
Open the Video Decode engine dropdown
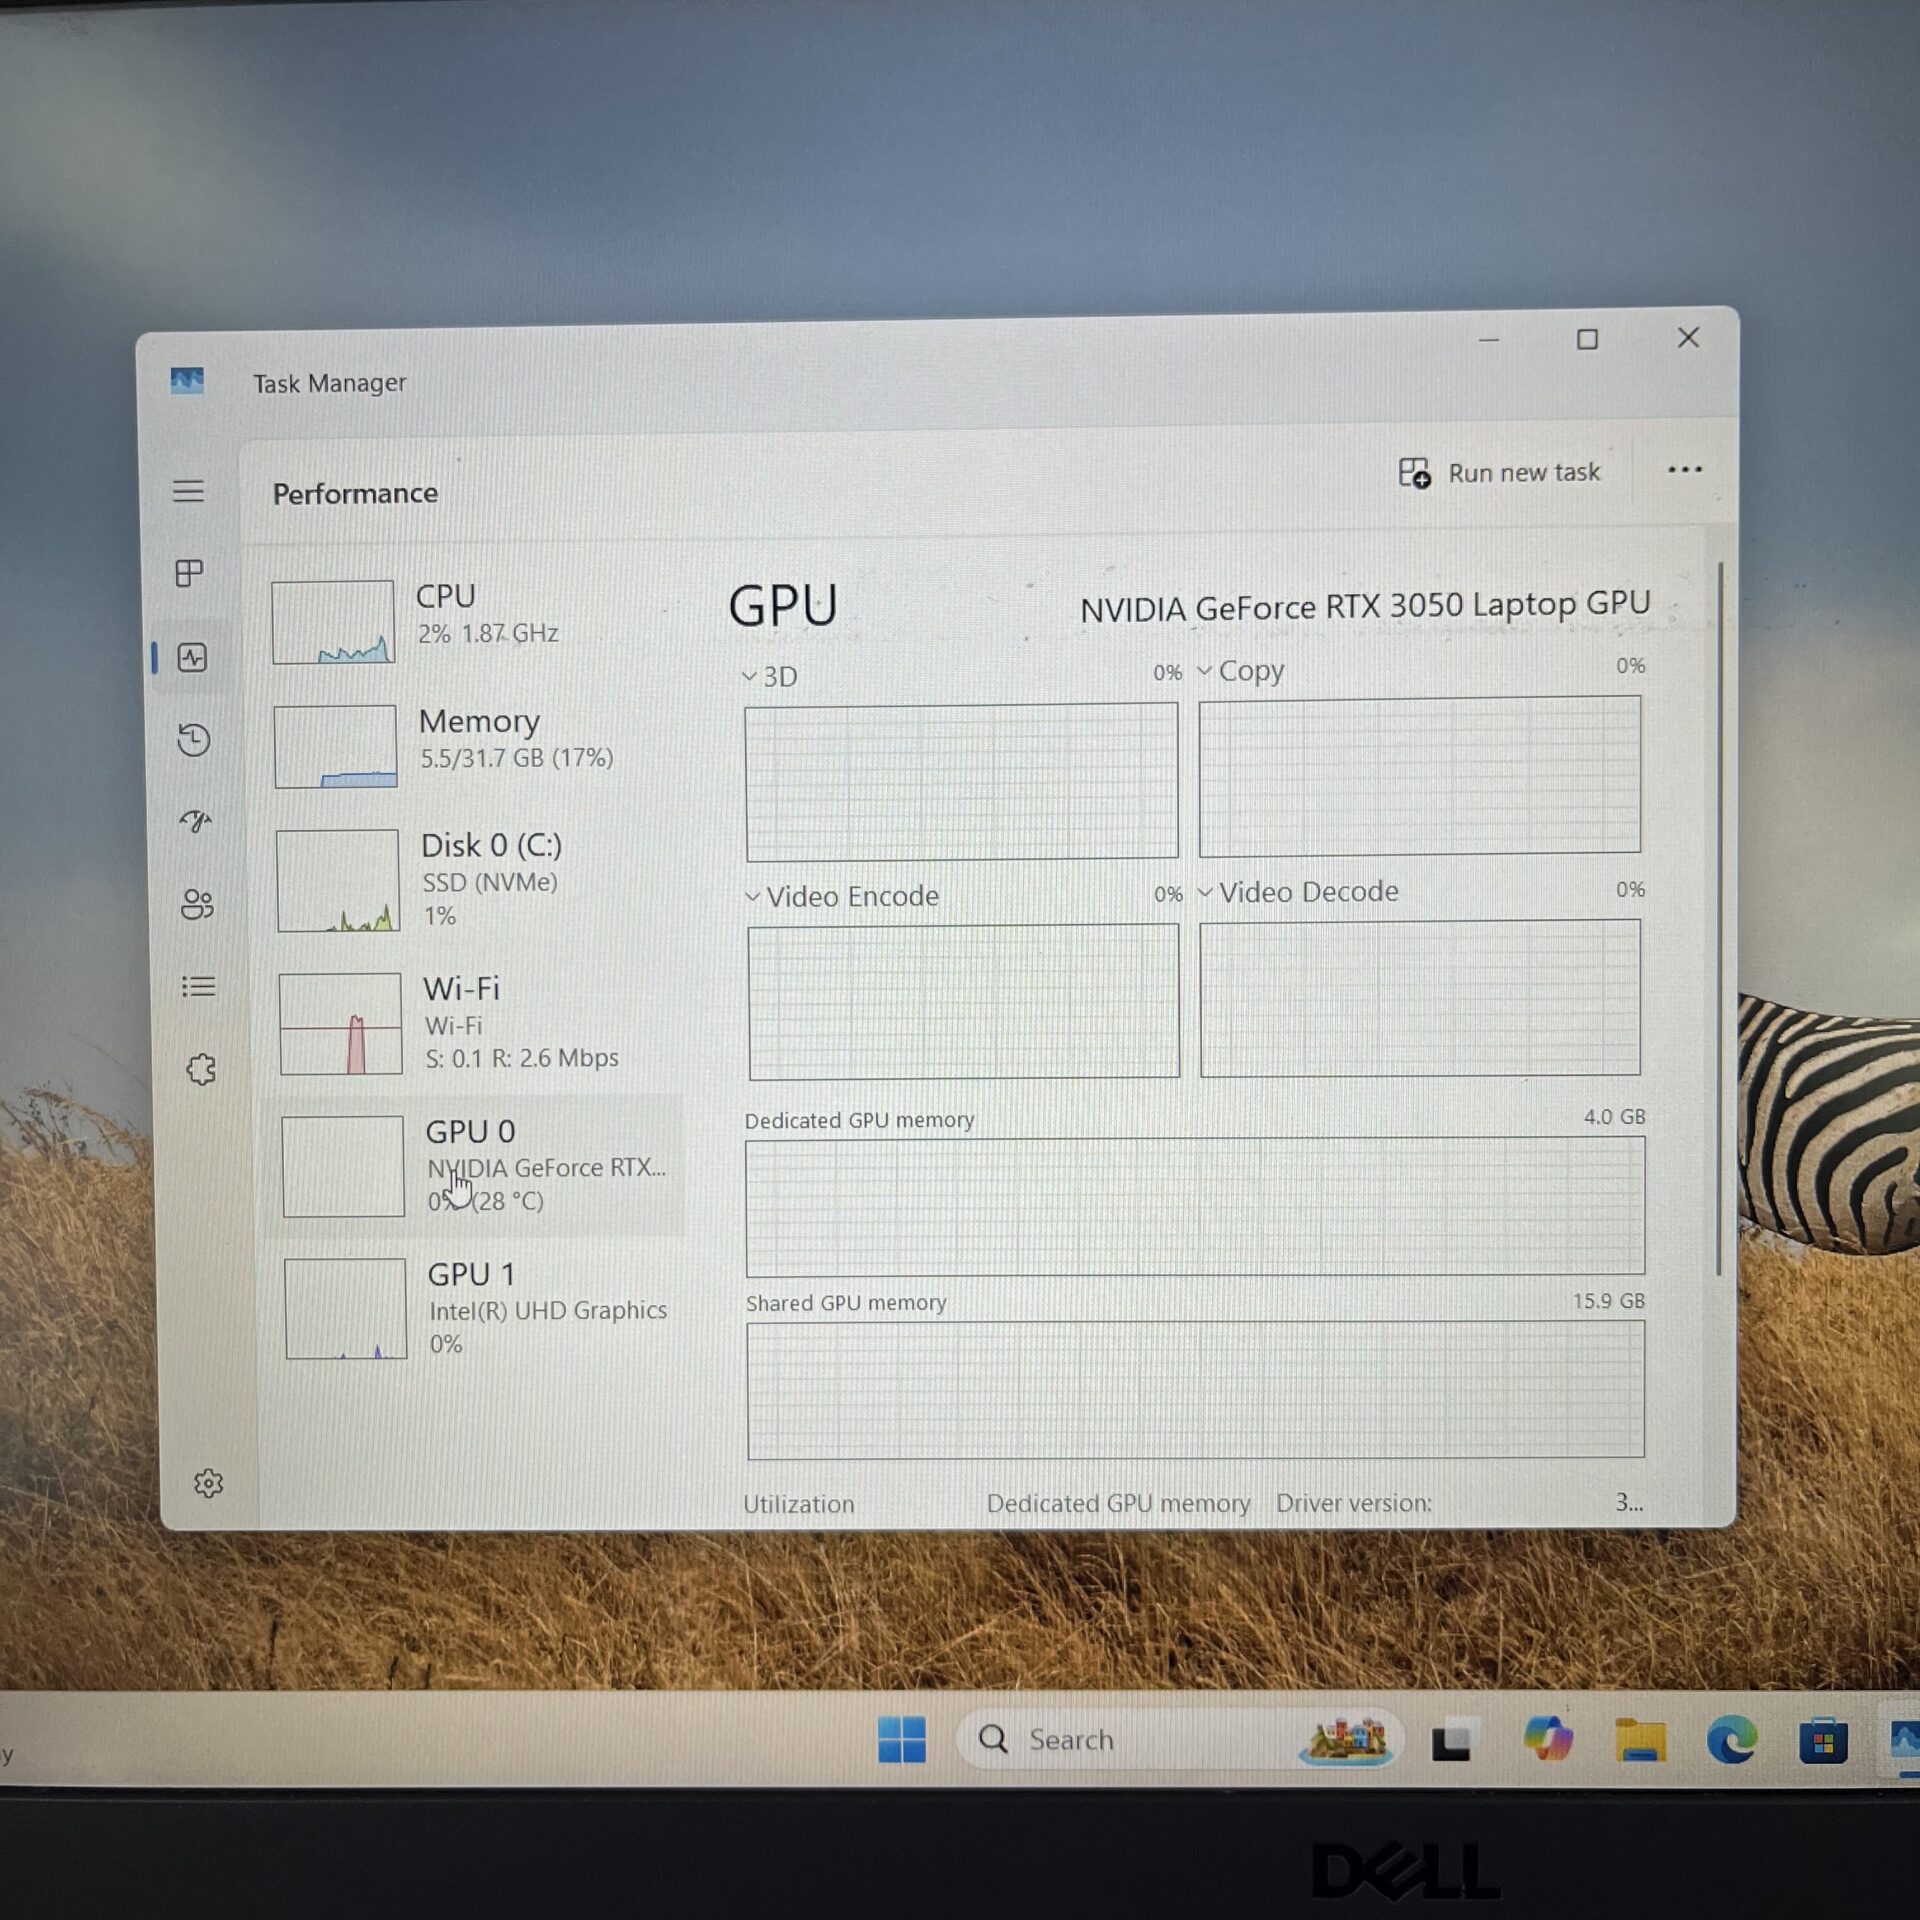(x=1298, y=892)
